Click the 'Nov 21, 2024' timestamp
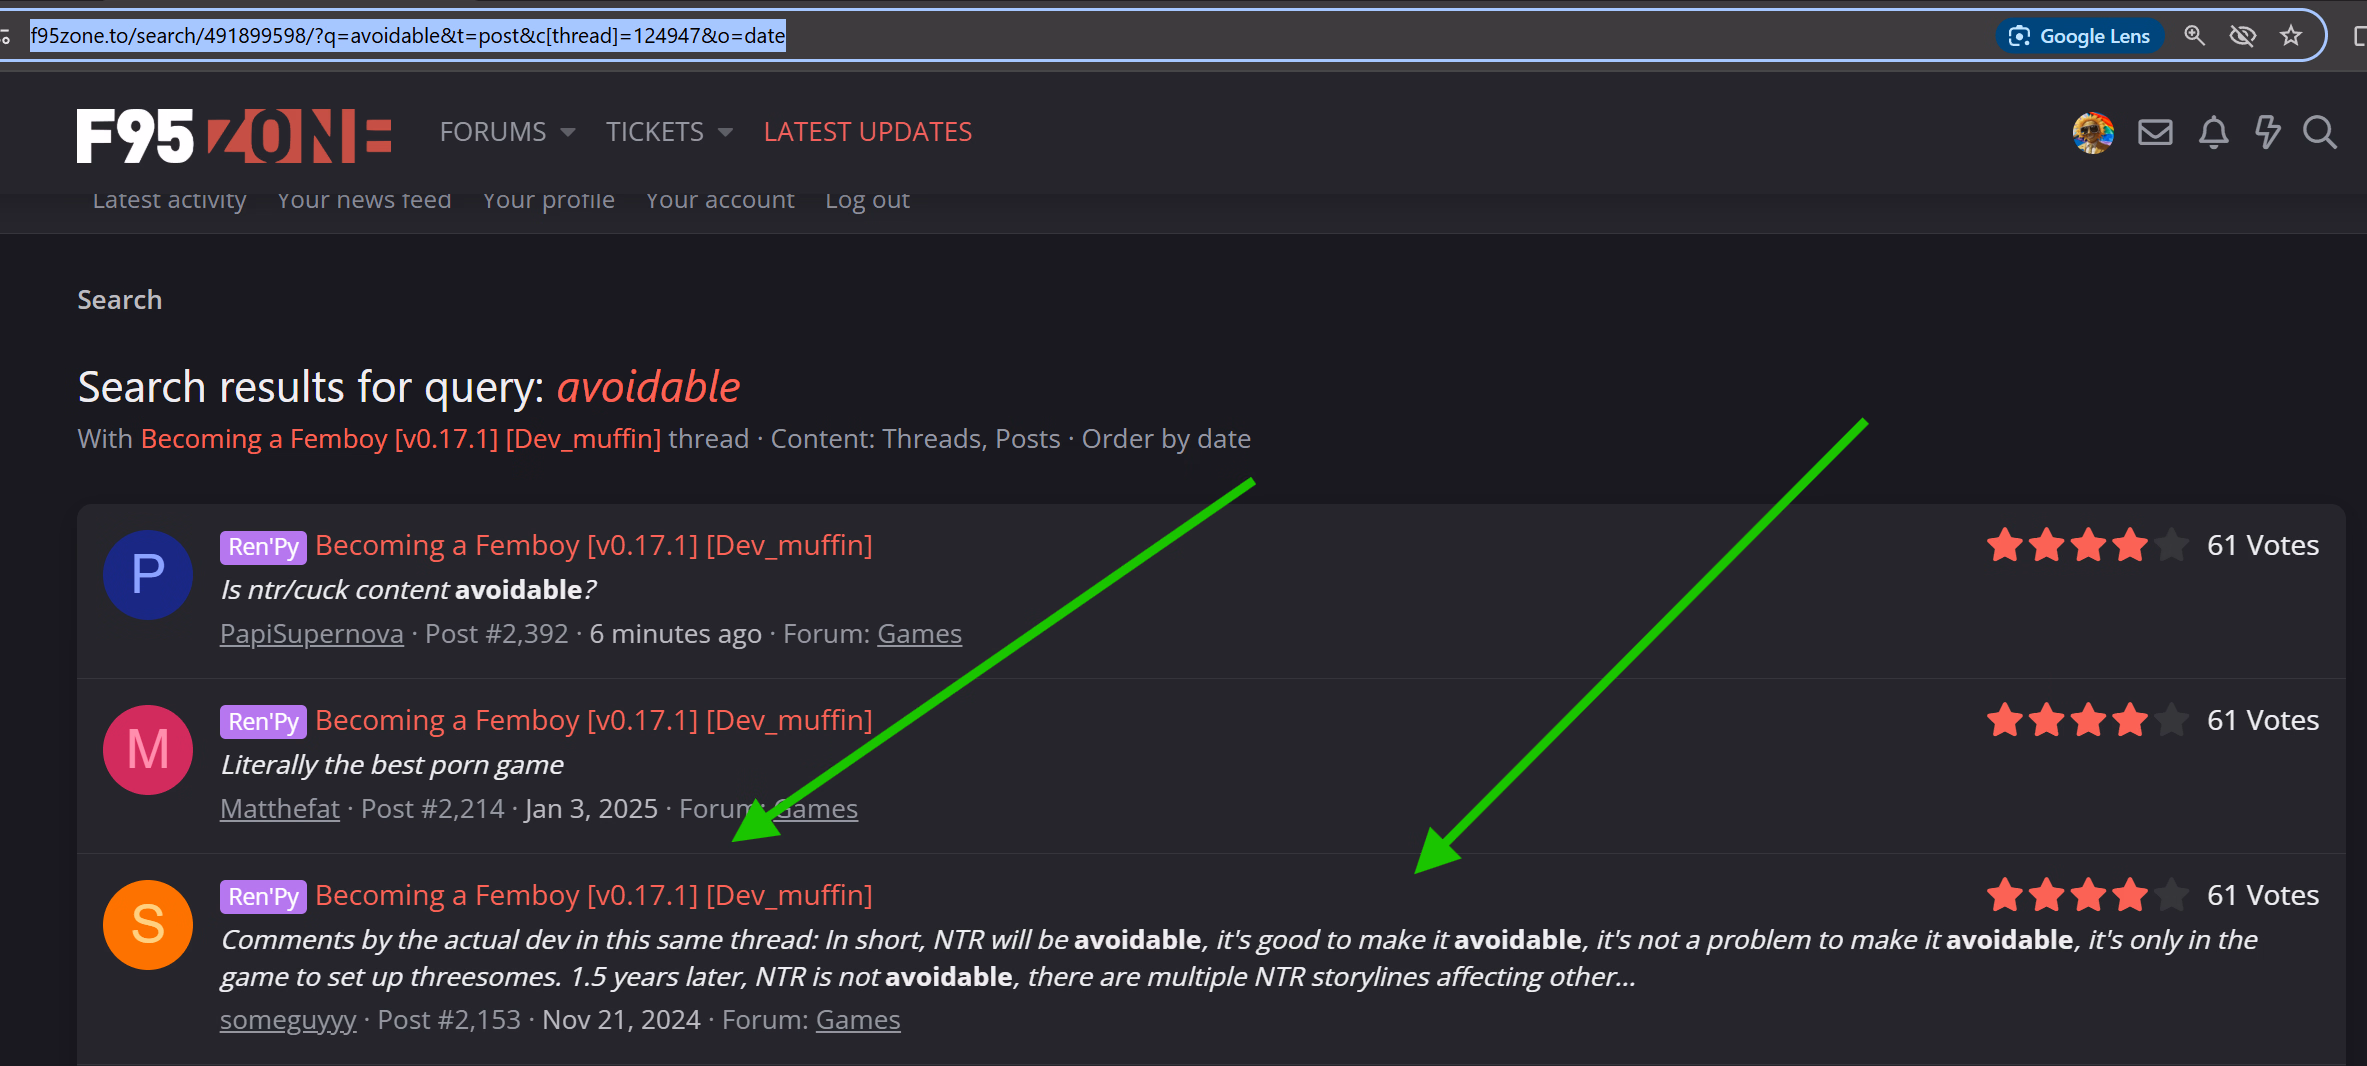Image resolution: width=2367 pixels, height=1066 pixels. pyautogui.click(x=621, y=1020)
